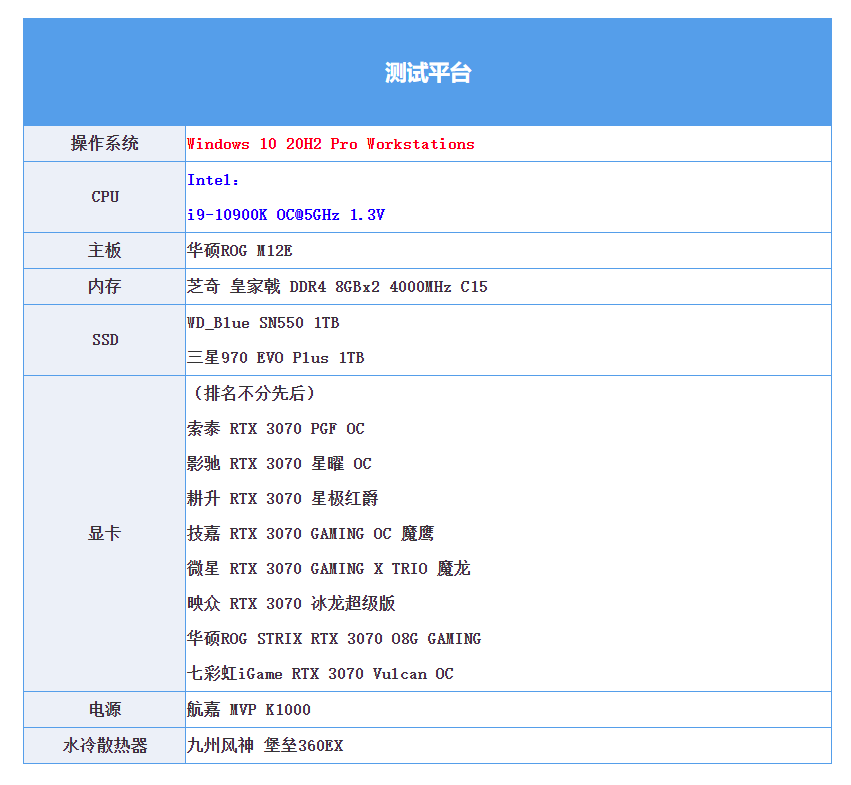The image size is (851, 785).
Task: Click i9-10900K OC@5GHz 1.3V text
Action: click(x=286, y=215)
